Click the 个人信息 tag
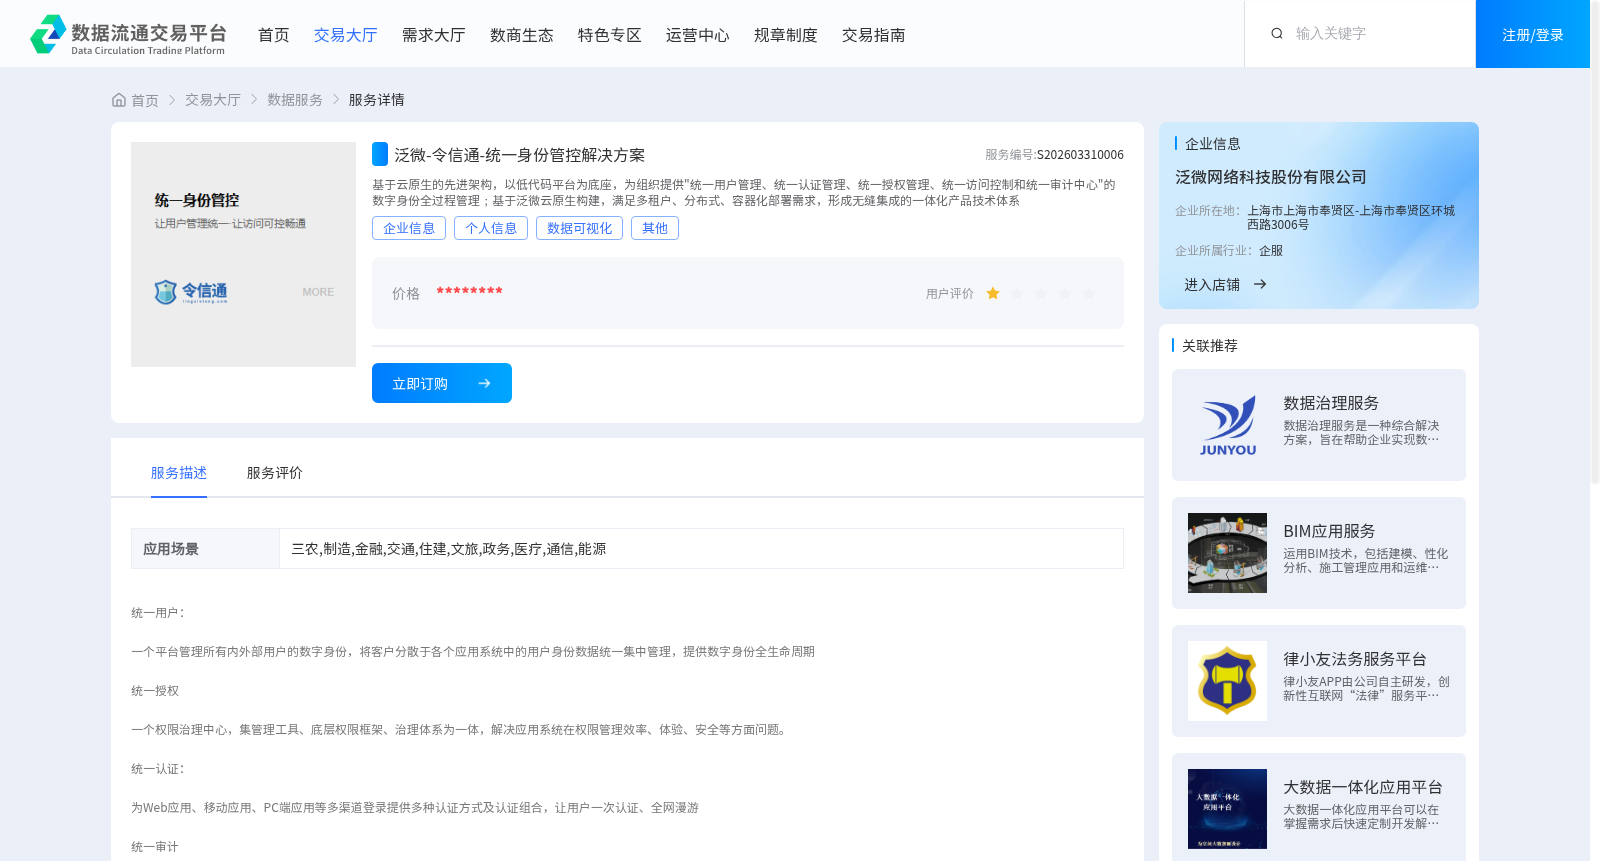Image resolution: width=1600 pixels, height=861 pixels. 491,228
